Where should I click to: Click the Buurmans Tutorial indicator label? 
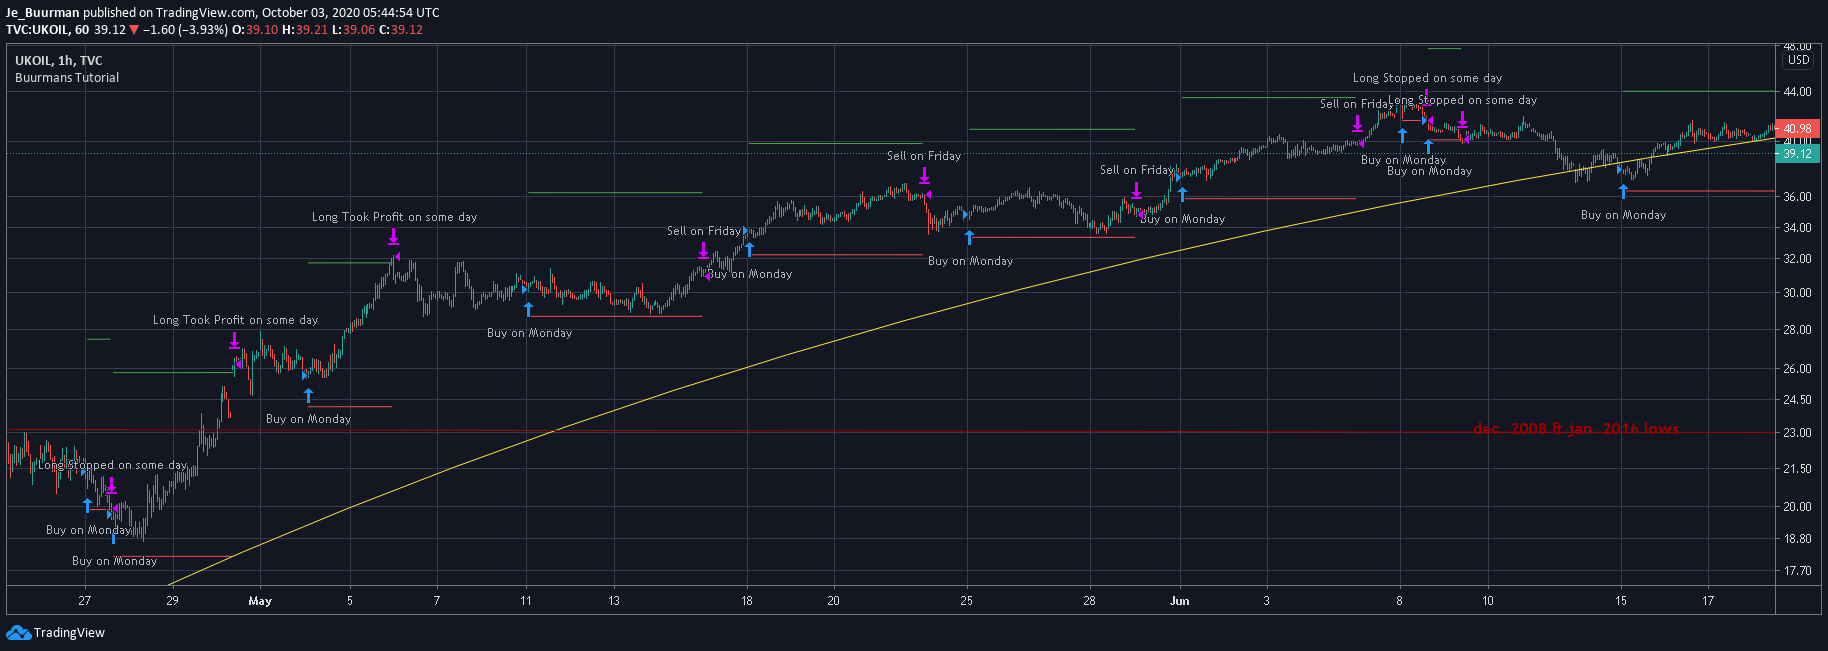point(67,78)
